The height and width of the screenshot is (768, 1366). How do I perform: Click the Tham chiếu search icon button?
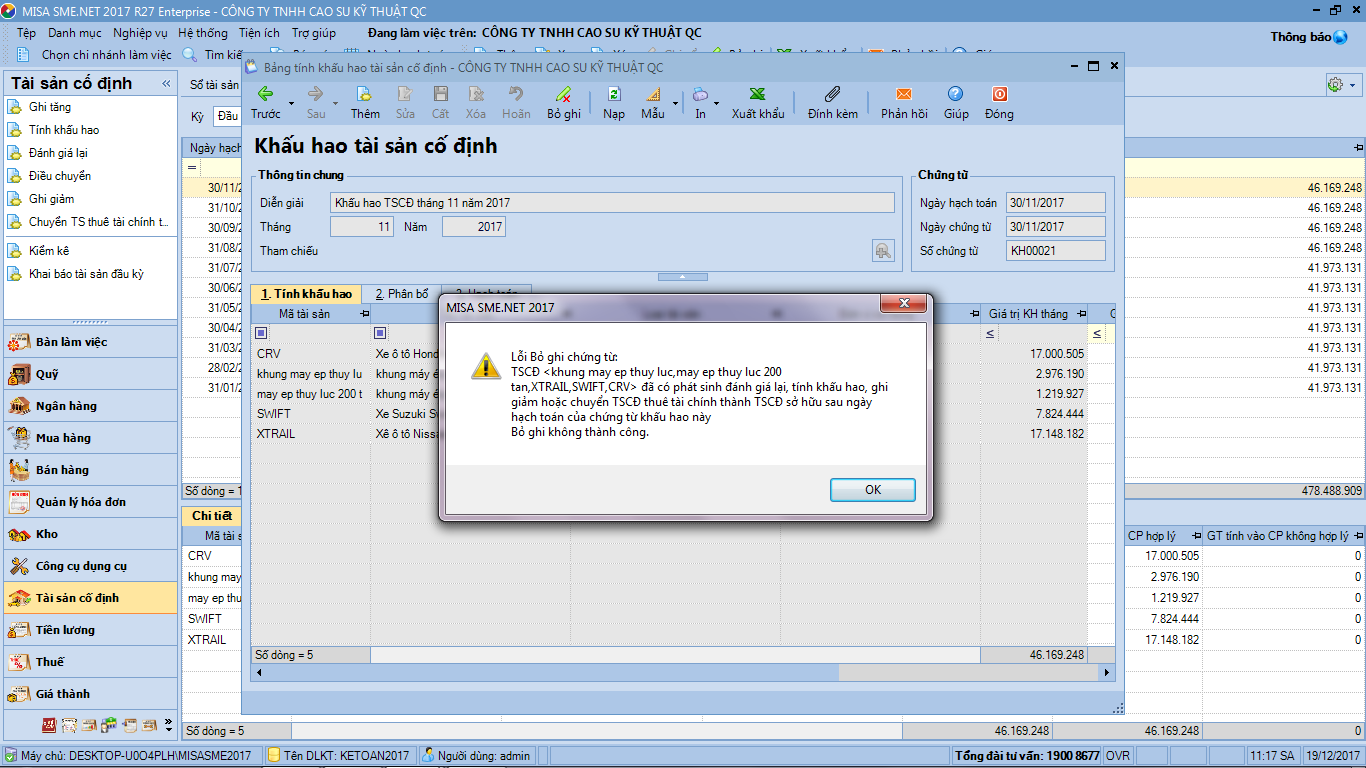pos(883,251)
